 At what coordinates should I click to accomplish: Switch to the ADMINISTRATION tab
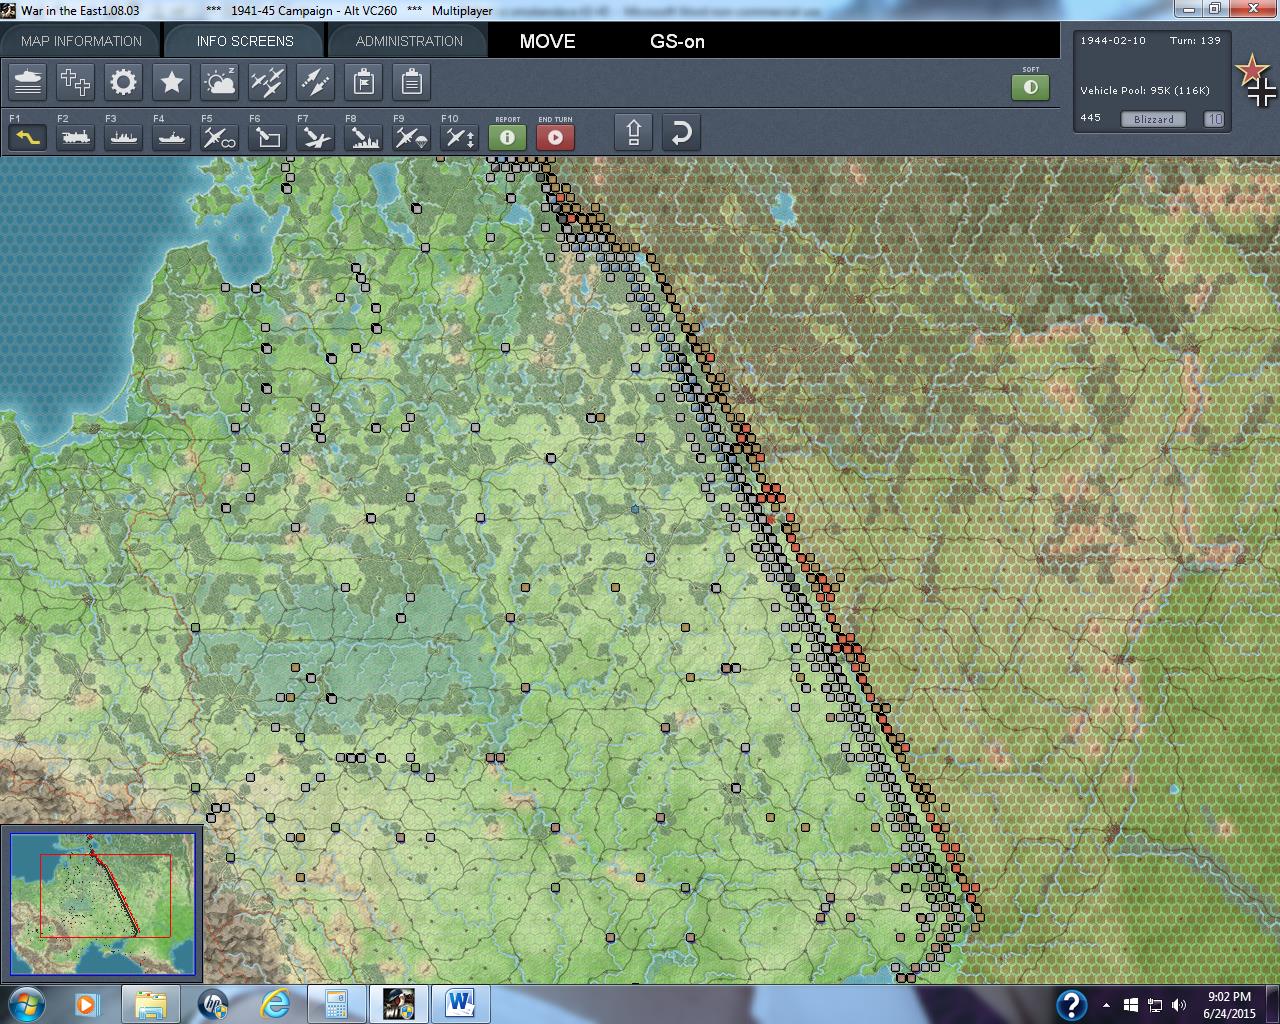[409, 41]
